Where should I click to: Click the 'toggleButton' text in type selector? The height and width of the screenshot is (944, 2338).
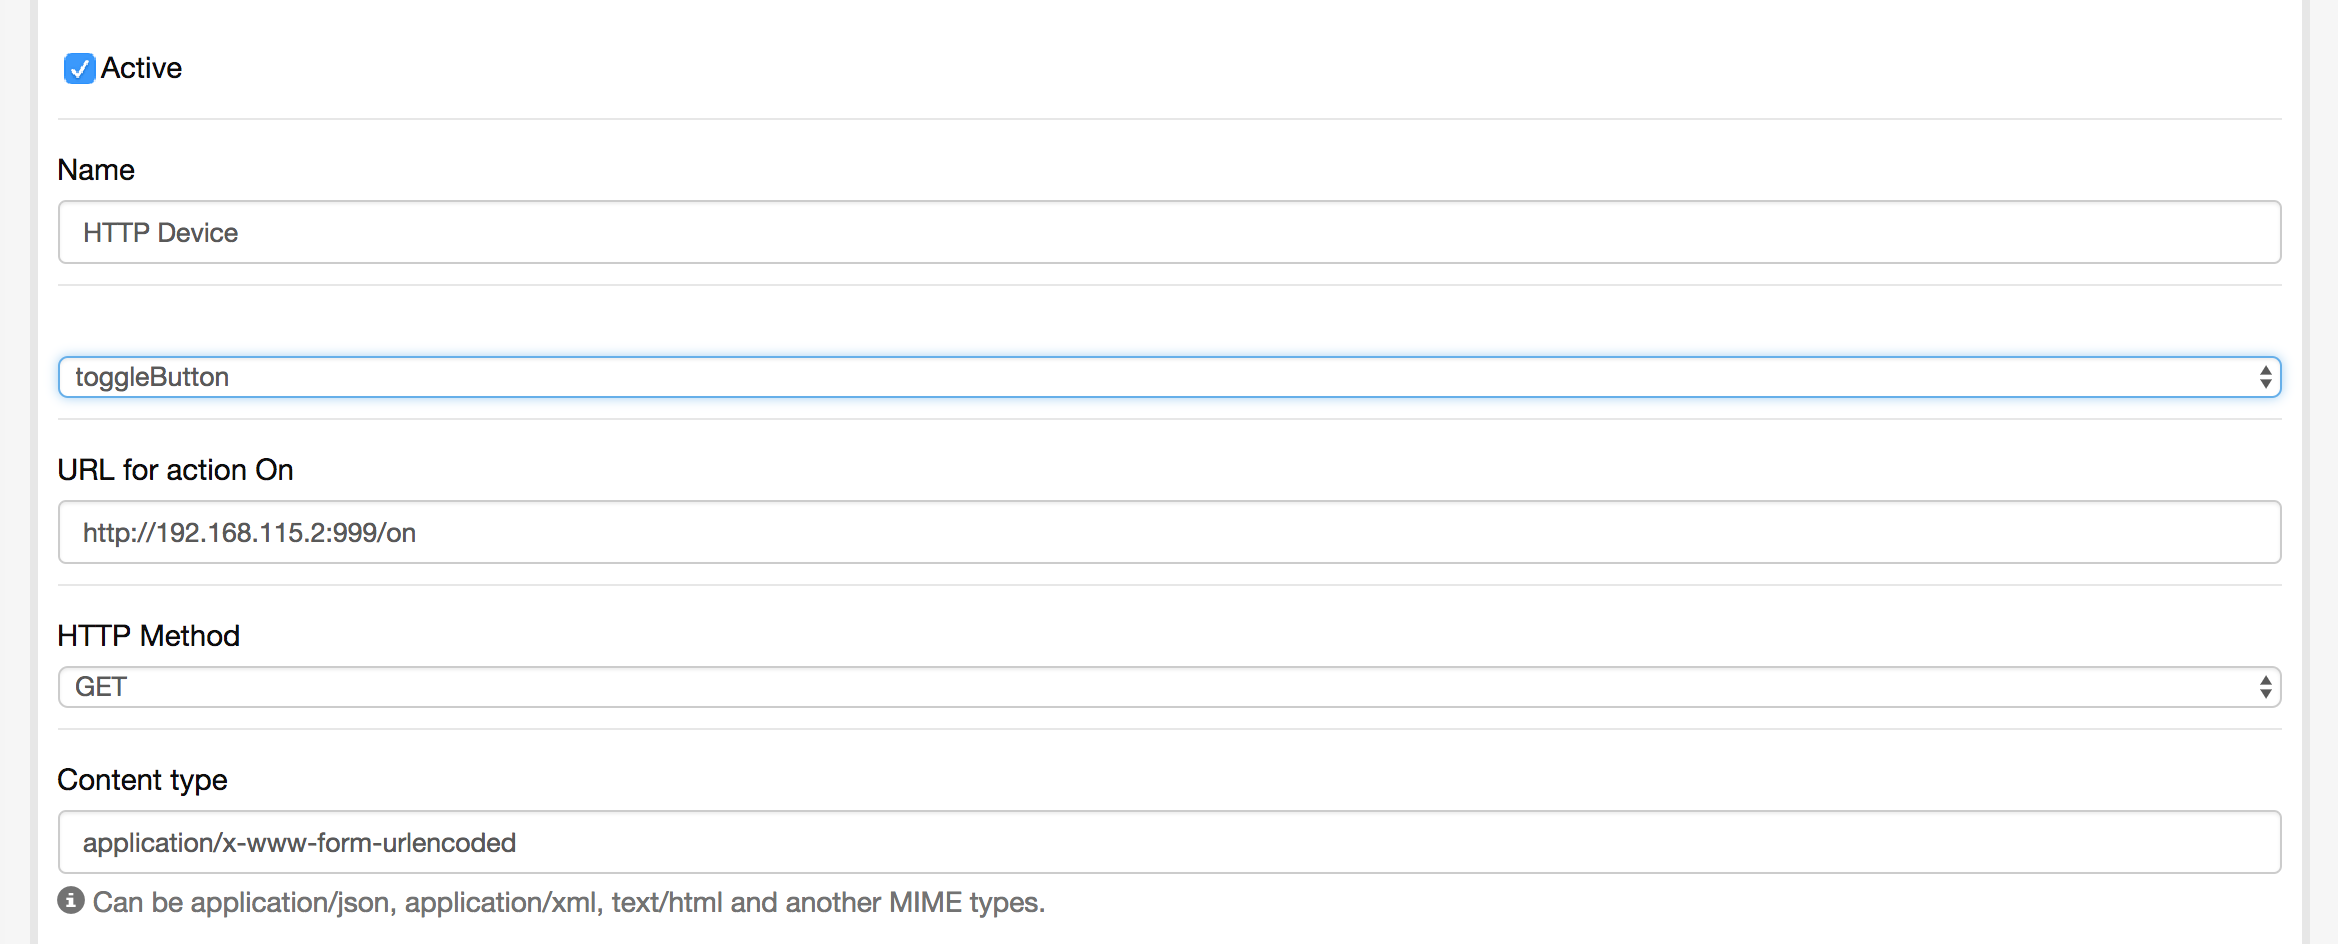tap(152, 377)
